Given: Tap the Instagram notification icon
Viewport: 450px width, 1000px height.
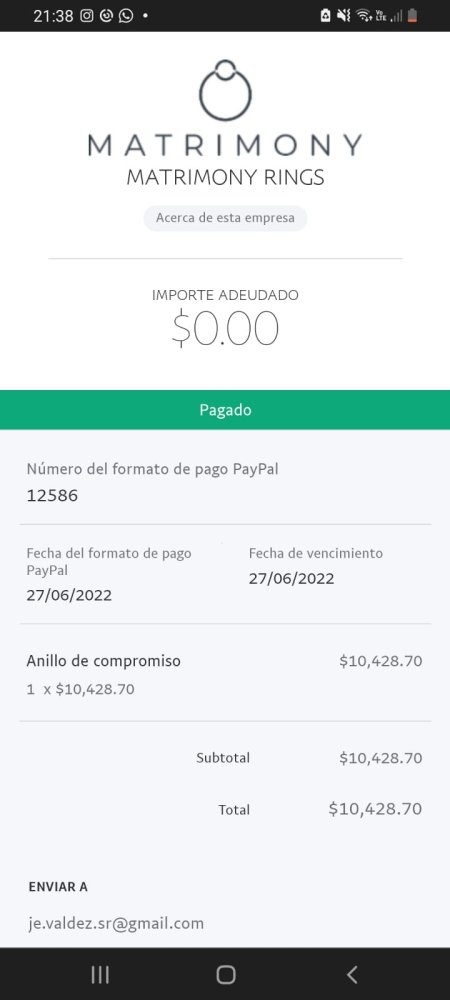Looking at the screenshot, I should pyautogui.click(x=87, y=16).
